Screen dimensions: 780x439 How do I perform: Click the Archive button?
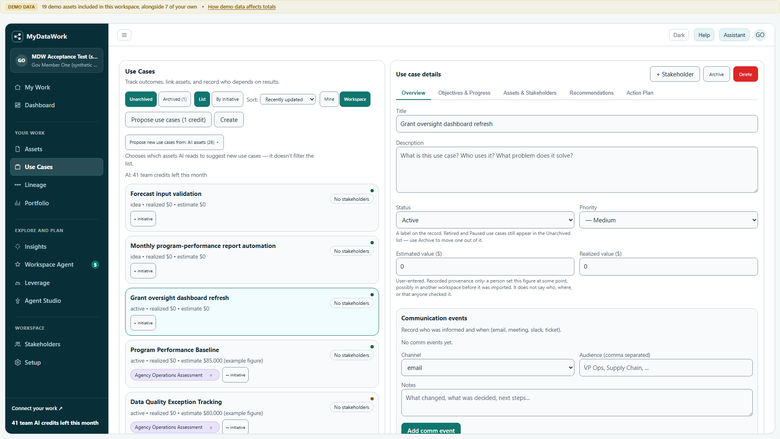716,74
